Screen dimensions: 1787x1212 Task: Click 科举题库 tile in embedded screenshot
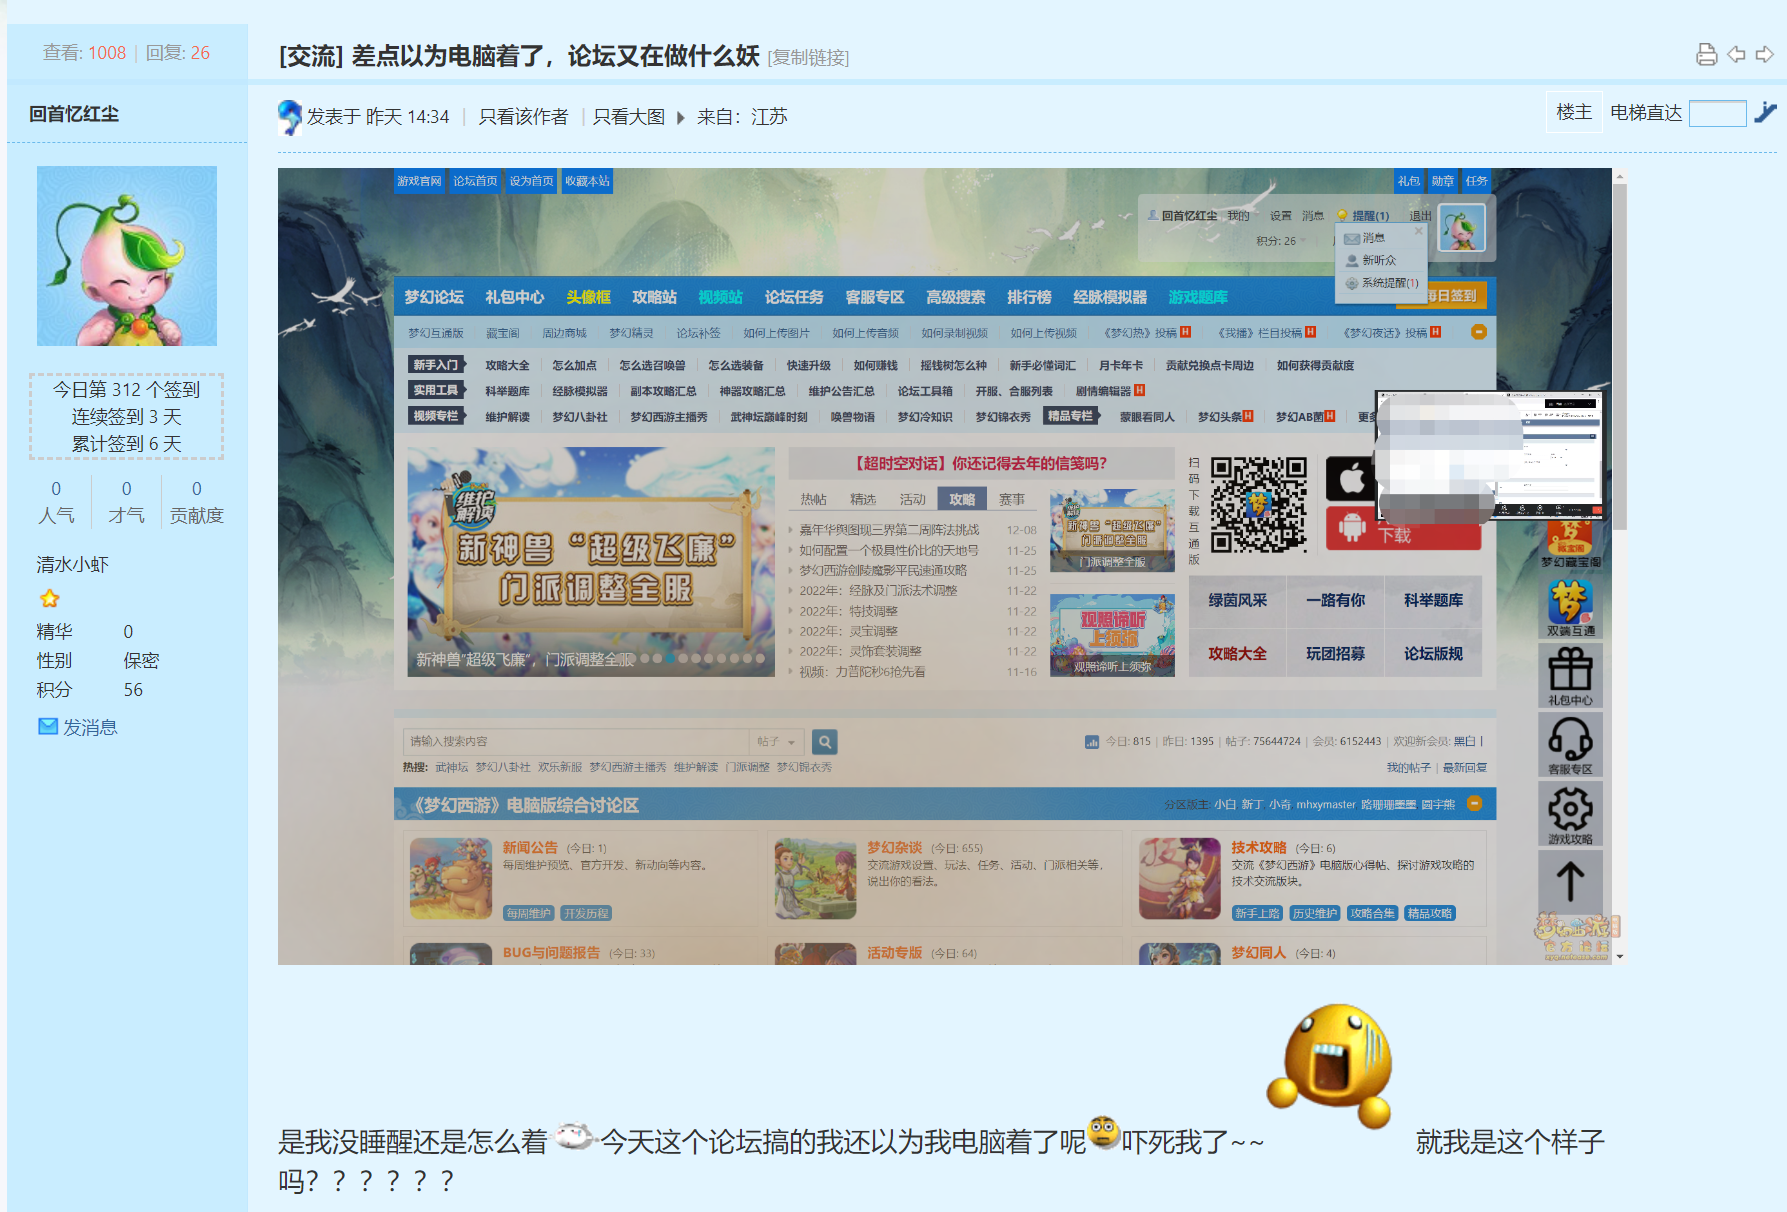click(1433, 600)
